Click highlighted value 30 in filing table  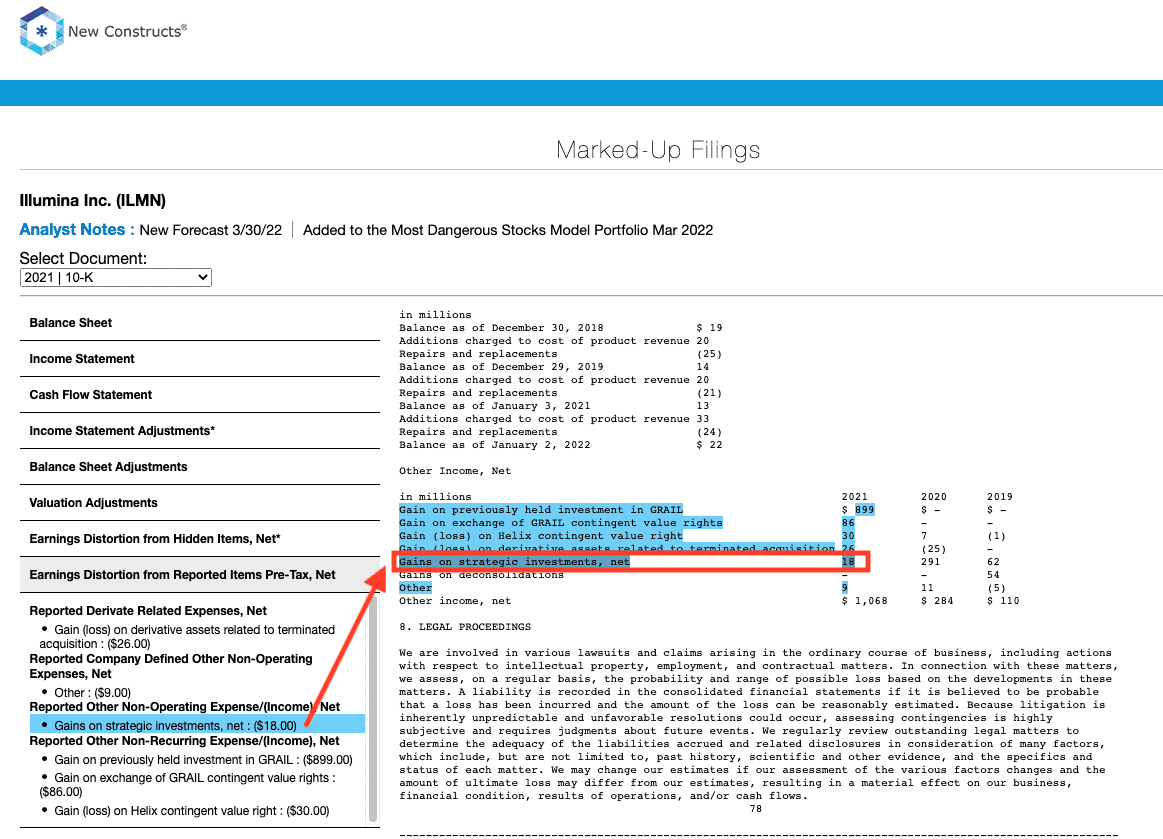pyautogui.click(x=848, y=536)
